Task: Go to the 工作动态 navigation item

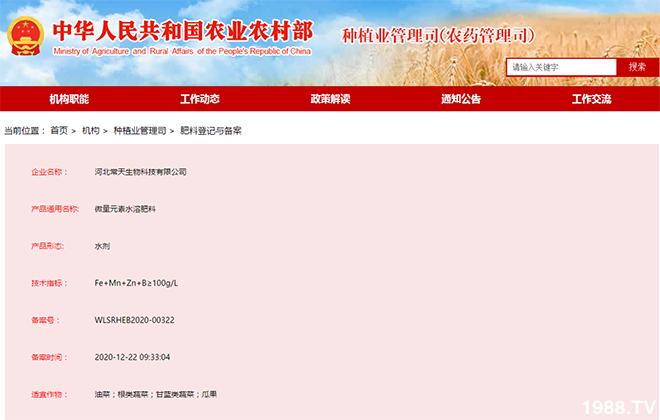Action: (x=200, y=99)
